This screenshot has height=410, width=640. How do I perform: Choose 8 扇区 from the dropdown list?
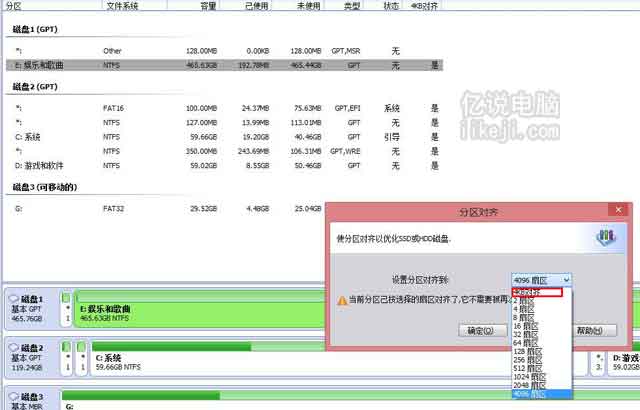542,317
